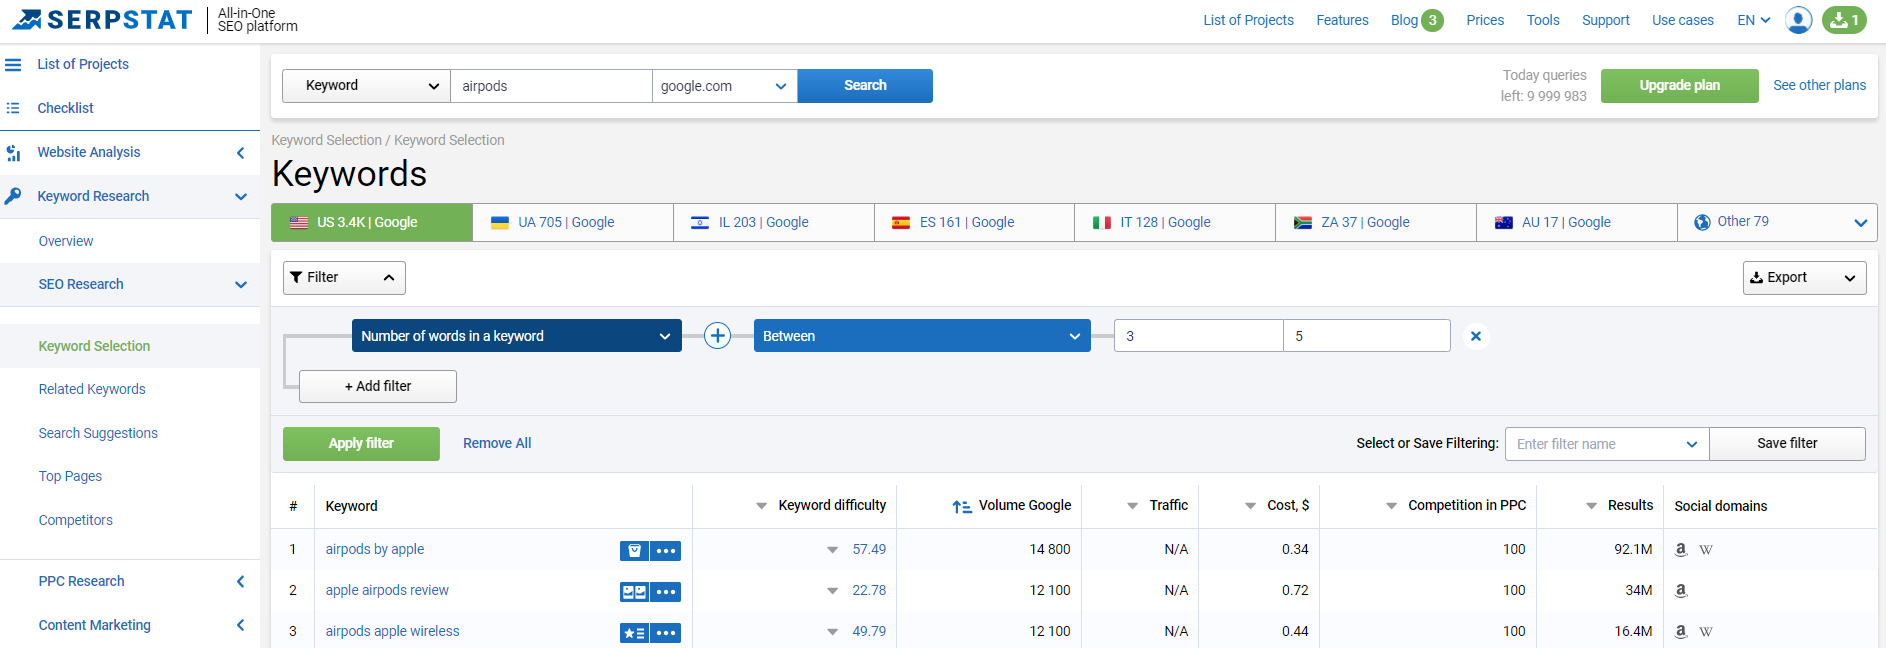
Task: Switch to IT 128 Google tab
Action: pos(1175,222)
